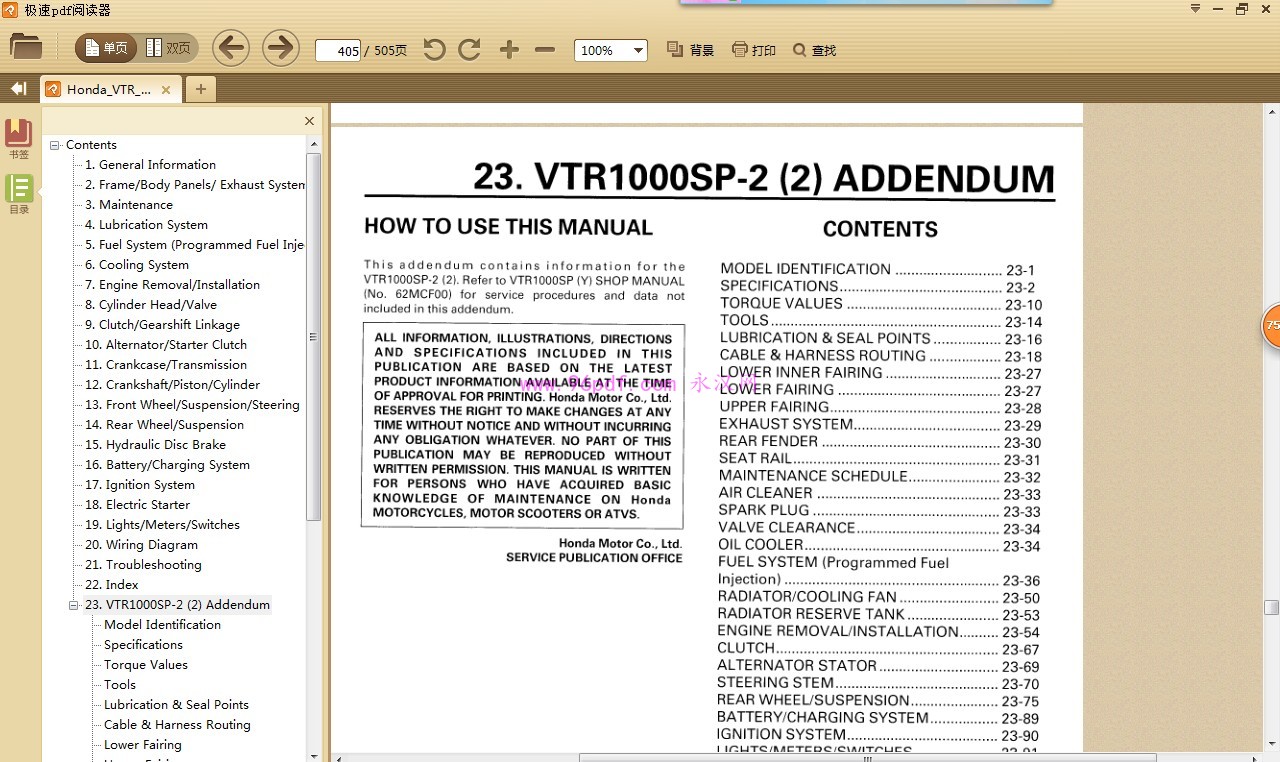Go to 22. Index
Image resolution: width=1280 pixels, height=762 pixels.
(x=112, y=585)
